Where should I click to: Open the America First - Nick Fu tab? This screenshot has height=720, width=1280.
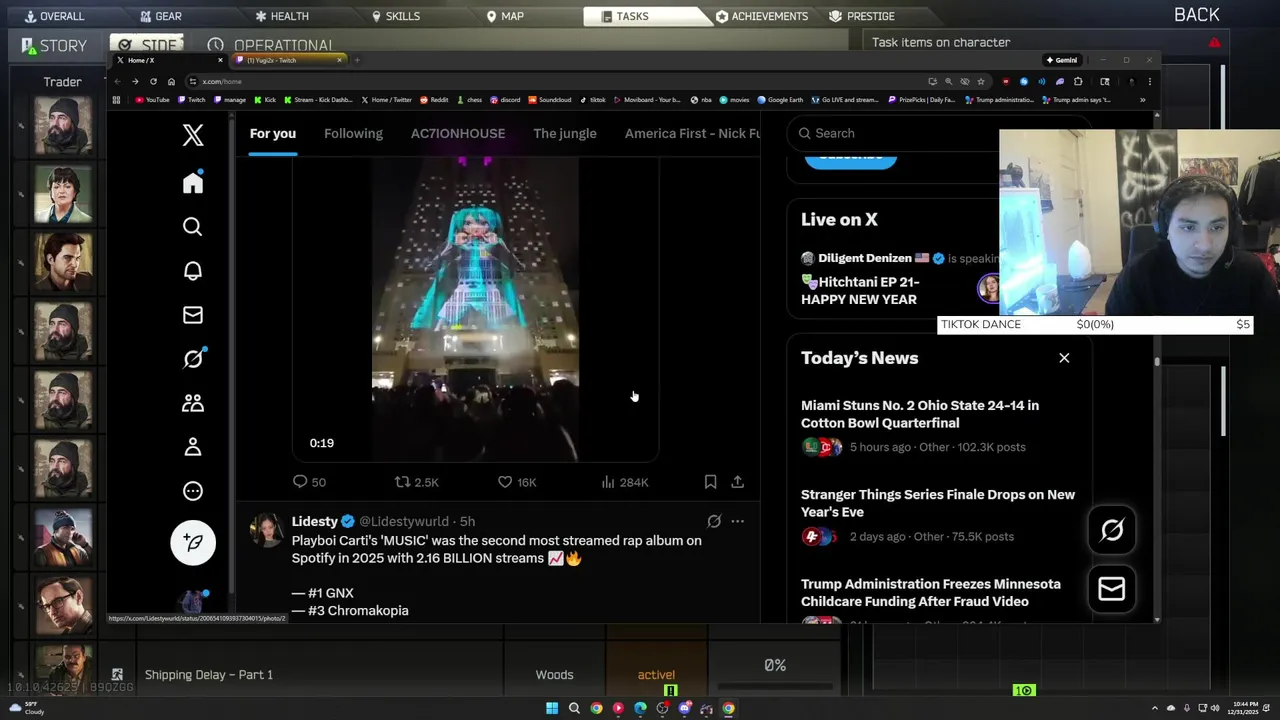(x=692, y=133)
